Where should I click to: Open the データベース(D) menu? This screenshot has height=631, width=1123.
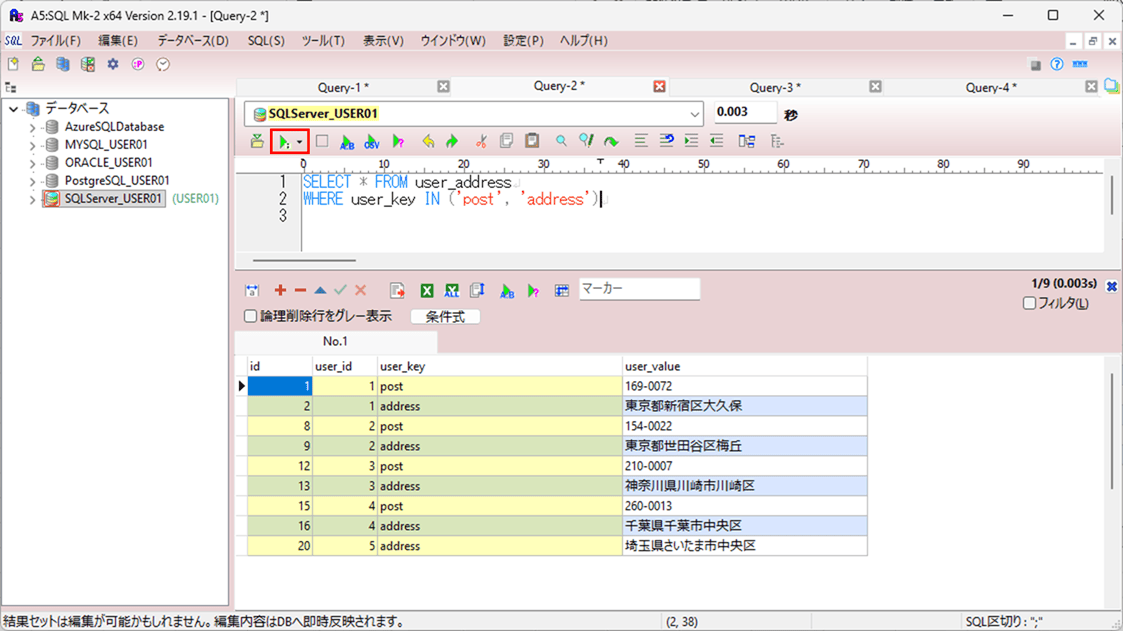(192, 41)
